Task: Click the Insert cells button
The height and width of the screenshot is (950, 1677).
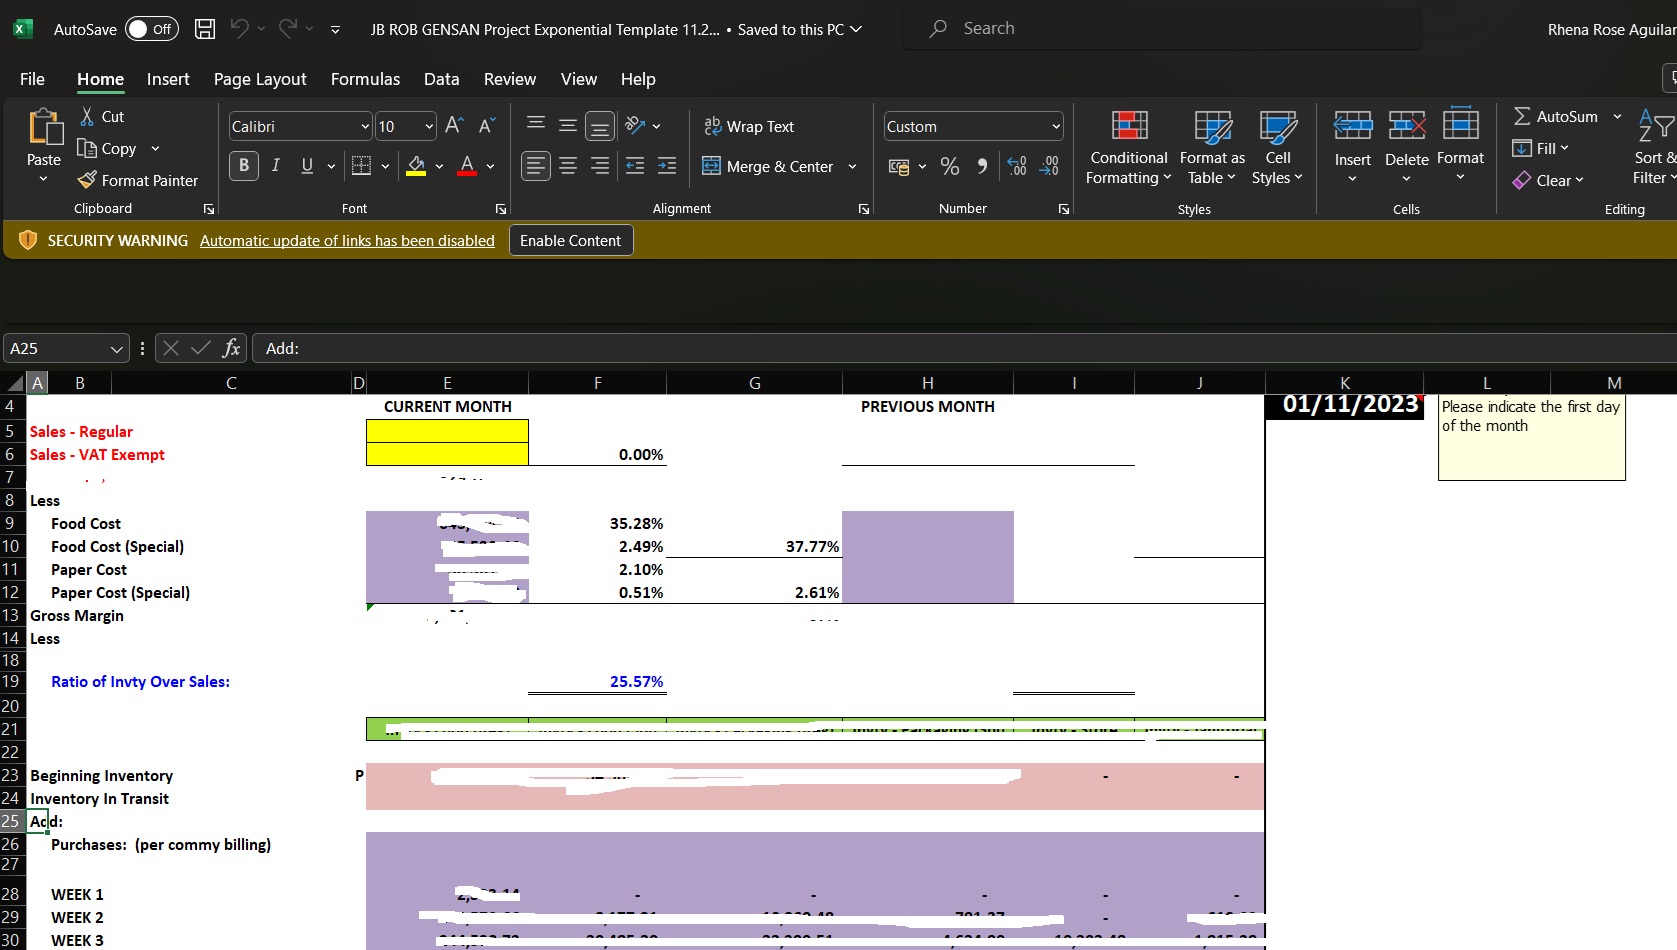Action: pos(1352,146)
